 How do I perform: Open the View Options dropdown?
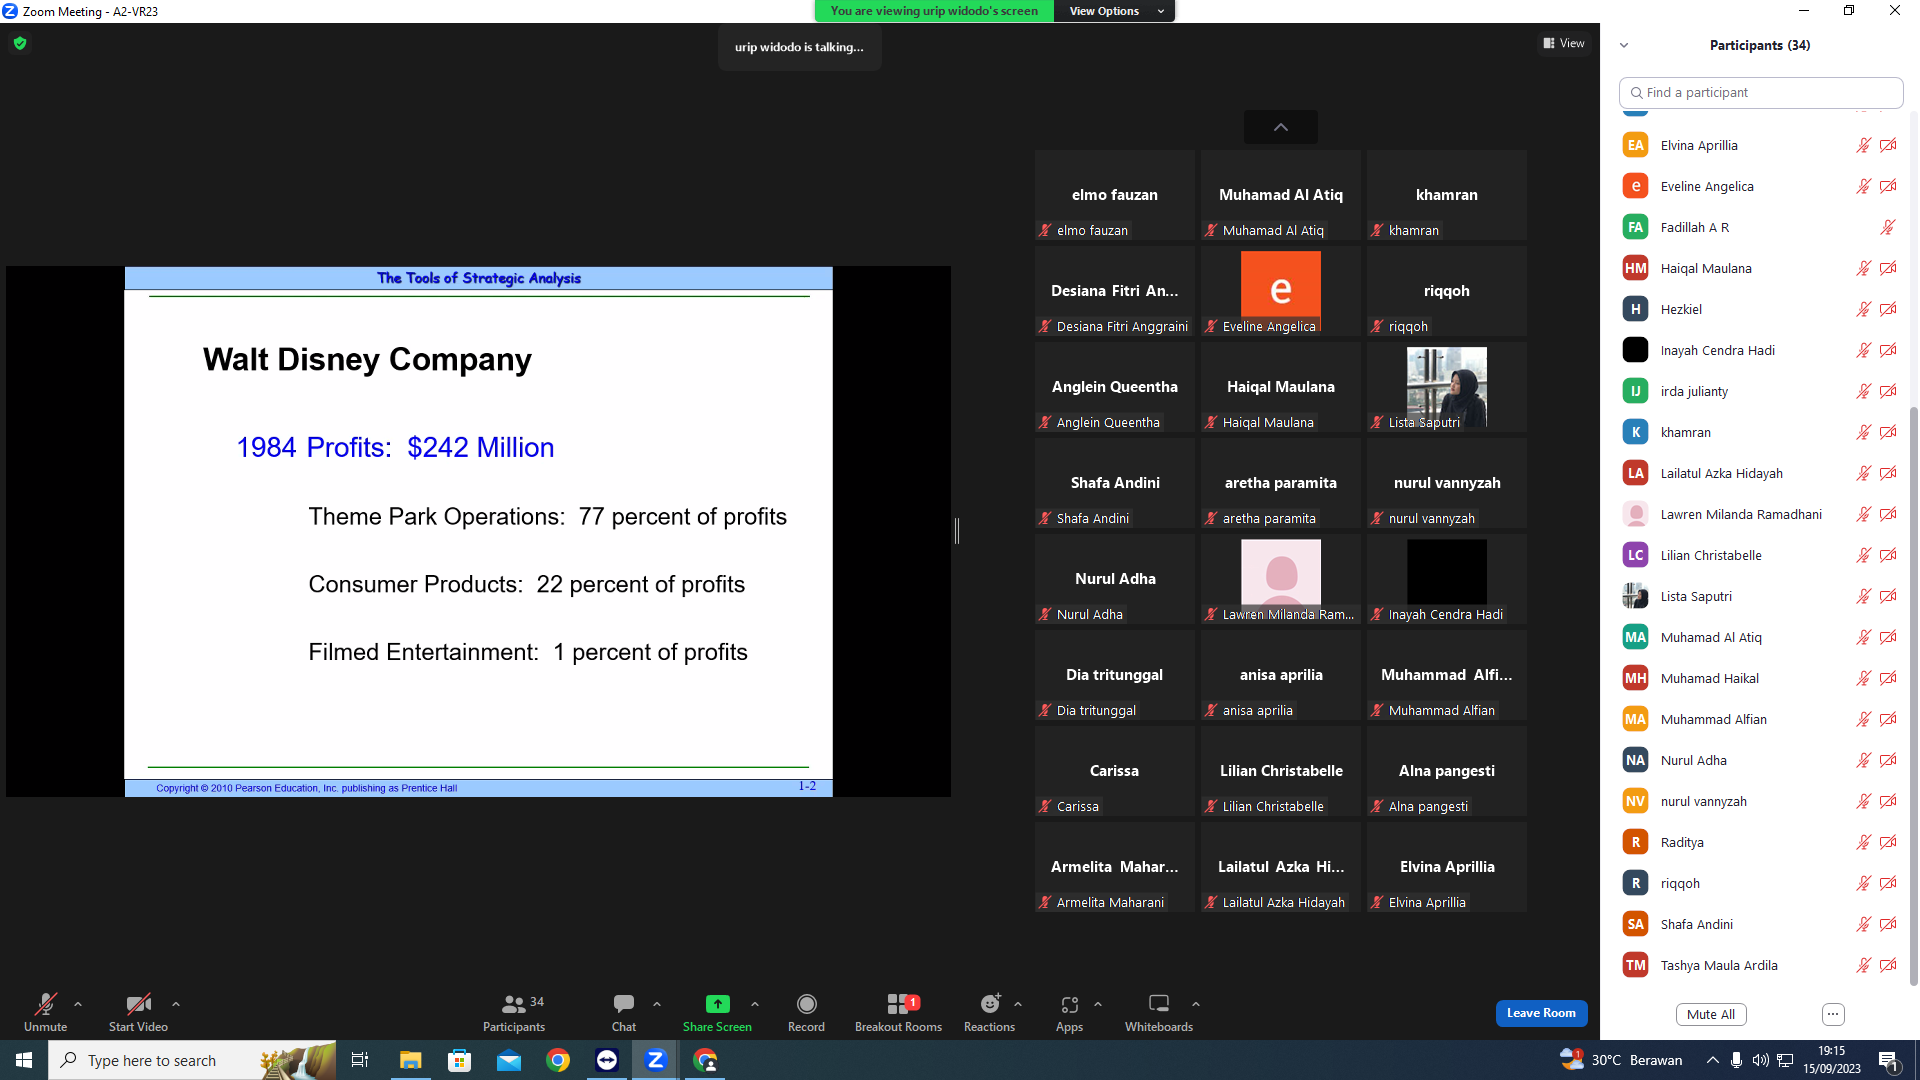(1115, 11)
